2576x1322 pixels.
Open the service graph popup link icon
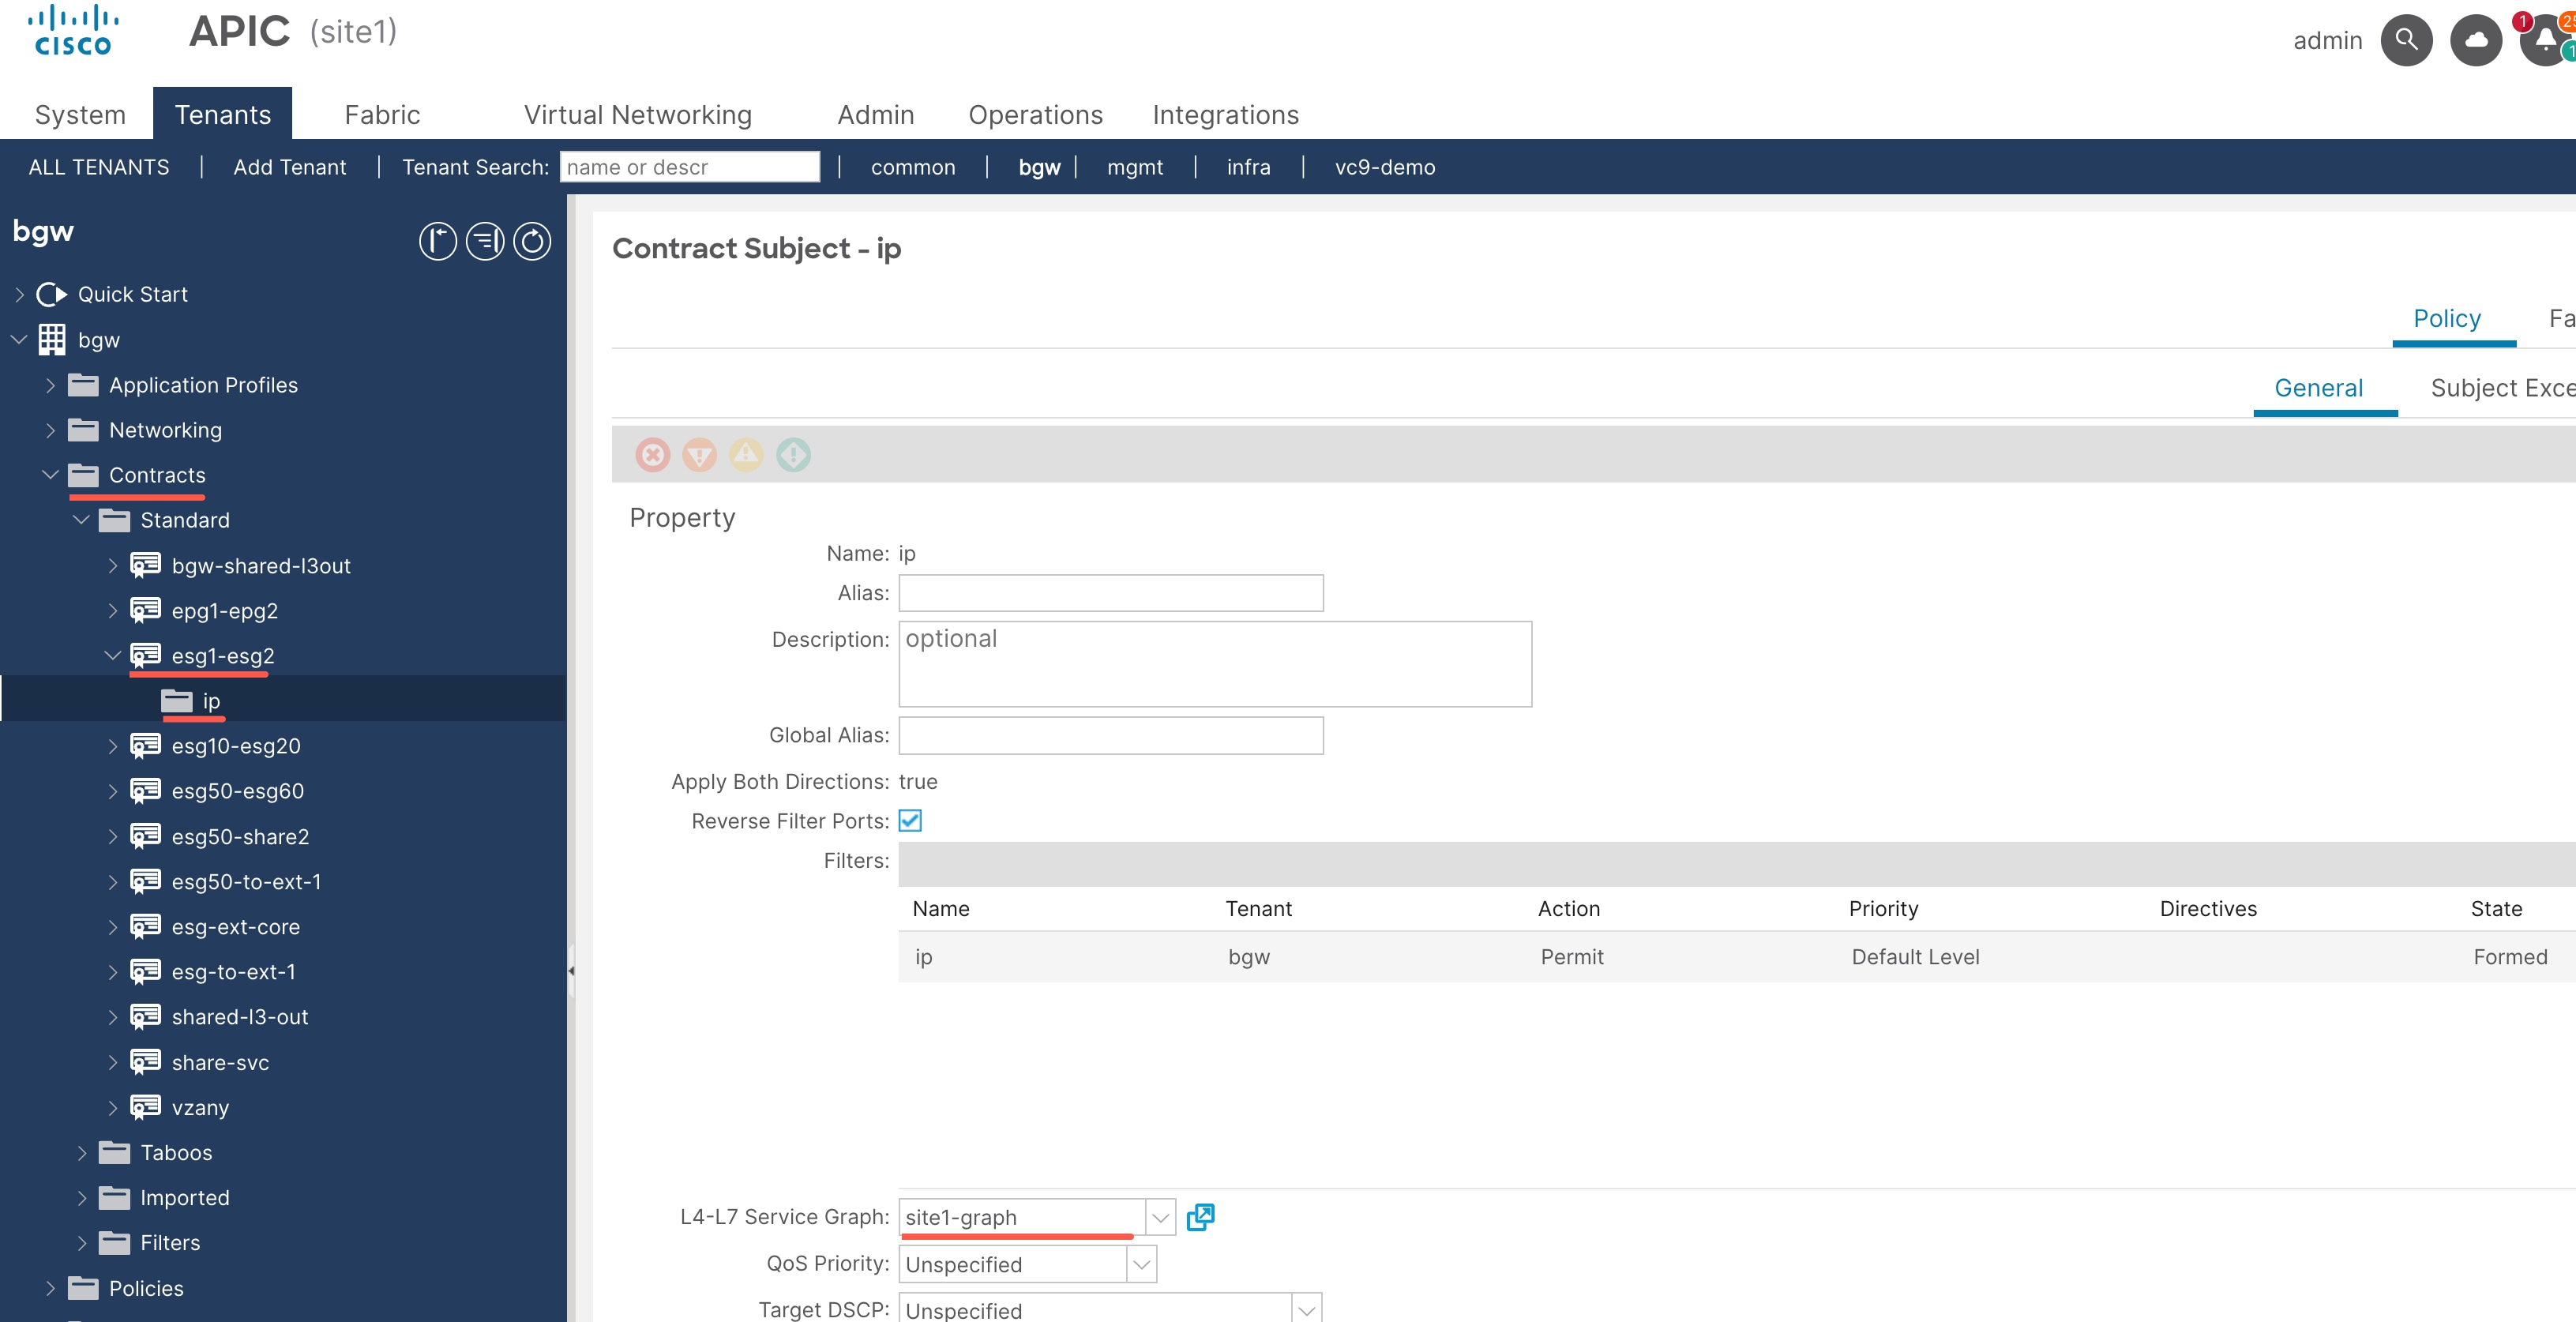click(x=1200, y=1217)
